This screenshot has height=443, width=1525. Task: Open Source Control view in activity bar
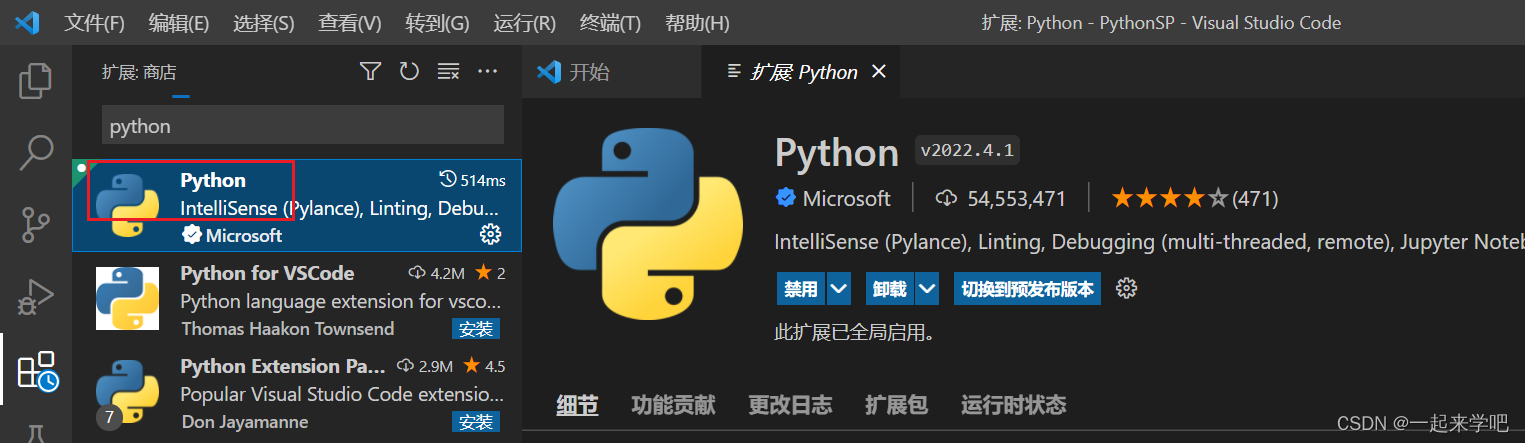point(36,226)
